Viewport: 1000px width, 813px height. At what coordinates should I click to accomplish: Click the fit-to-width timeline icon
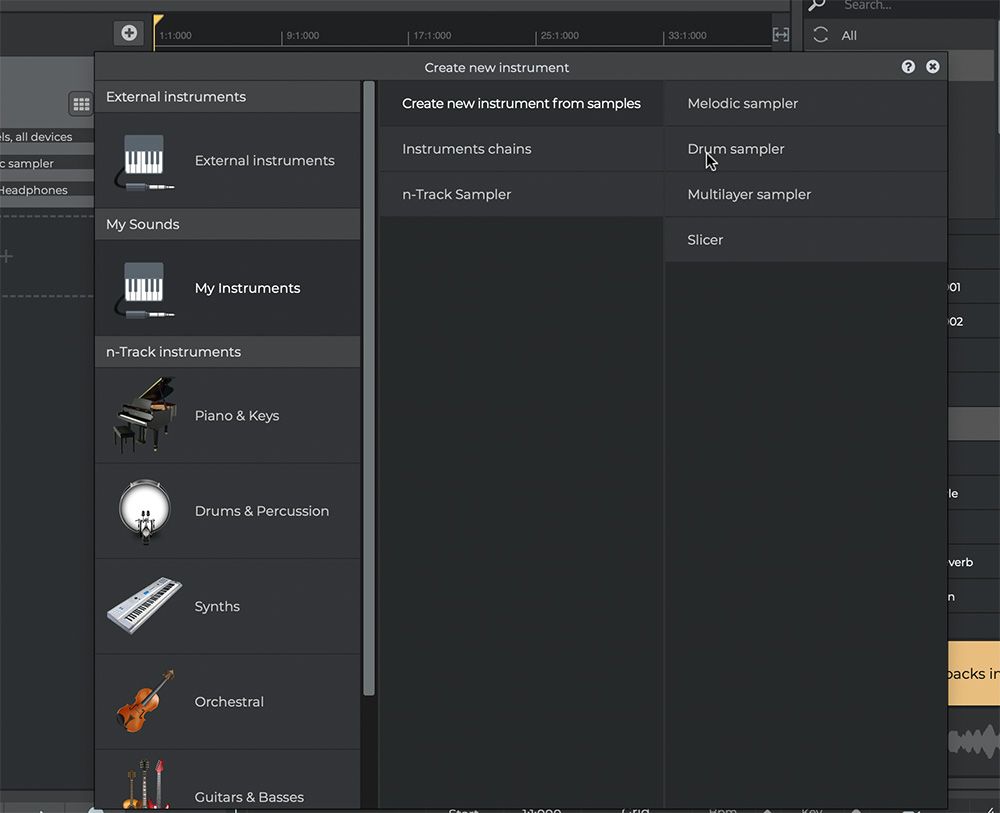[781, 34]
